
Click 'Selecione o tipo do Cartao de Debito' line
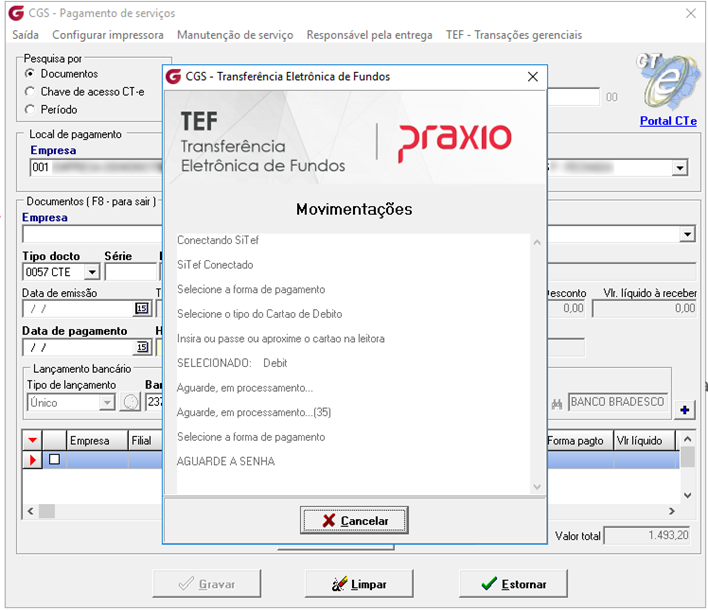tap(260, 314)
